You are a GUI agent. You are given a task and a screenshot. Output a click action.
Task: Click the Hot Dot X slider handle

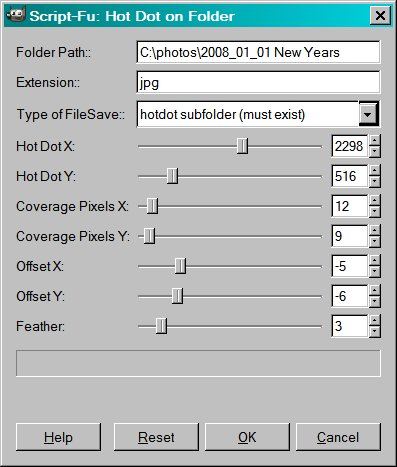click(242, 146)
